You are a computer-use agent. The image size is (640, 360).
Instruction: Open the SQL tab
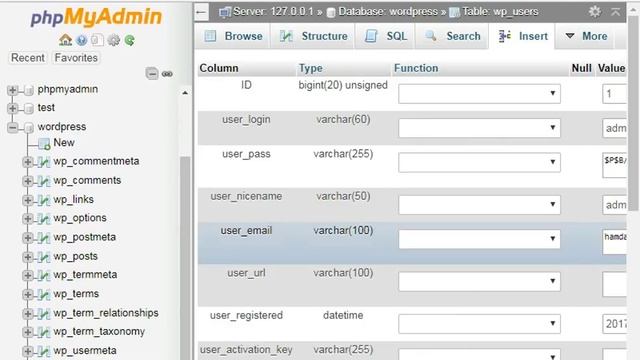[386, 36]
